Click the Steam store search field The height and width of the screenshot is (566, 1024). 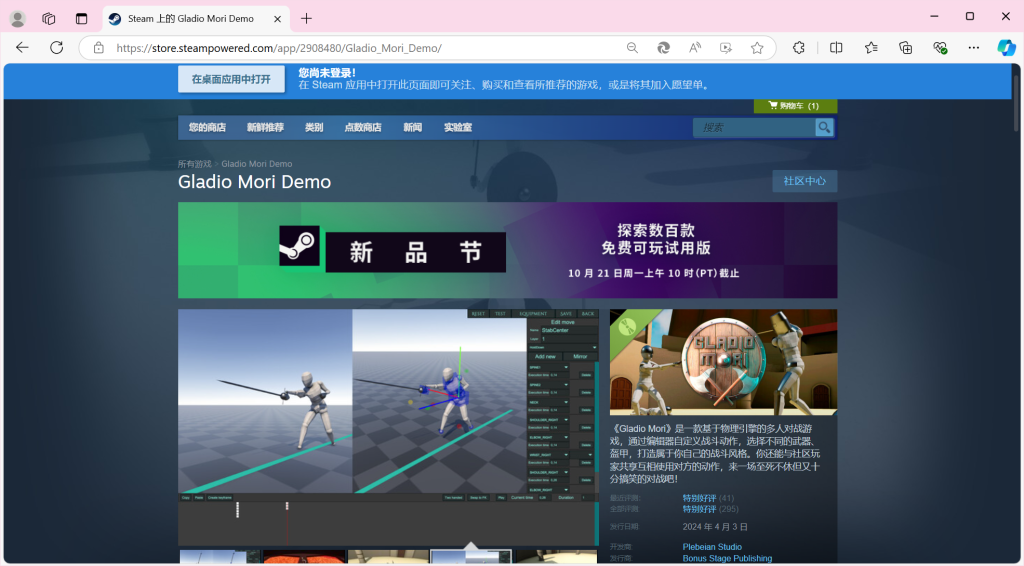click(754, 127)
